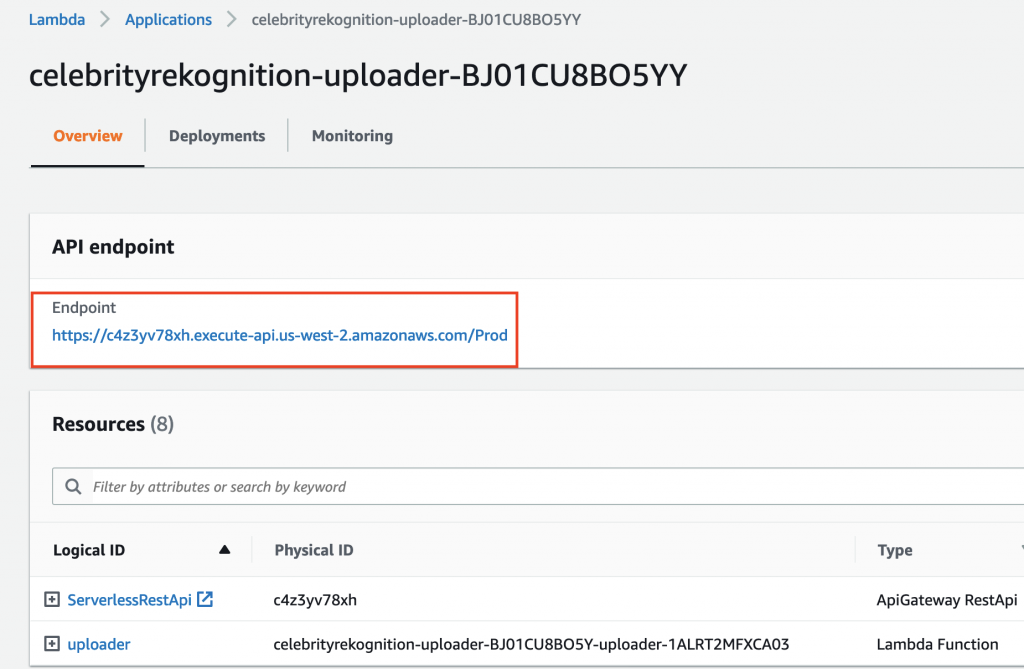1024x669 pixels.
Task: Open the external link icon beside ServerlessRestApi
Action: tap(204, 599)
